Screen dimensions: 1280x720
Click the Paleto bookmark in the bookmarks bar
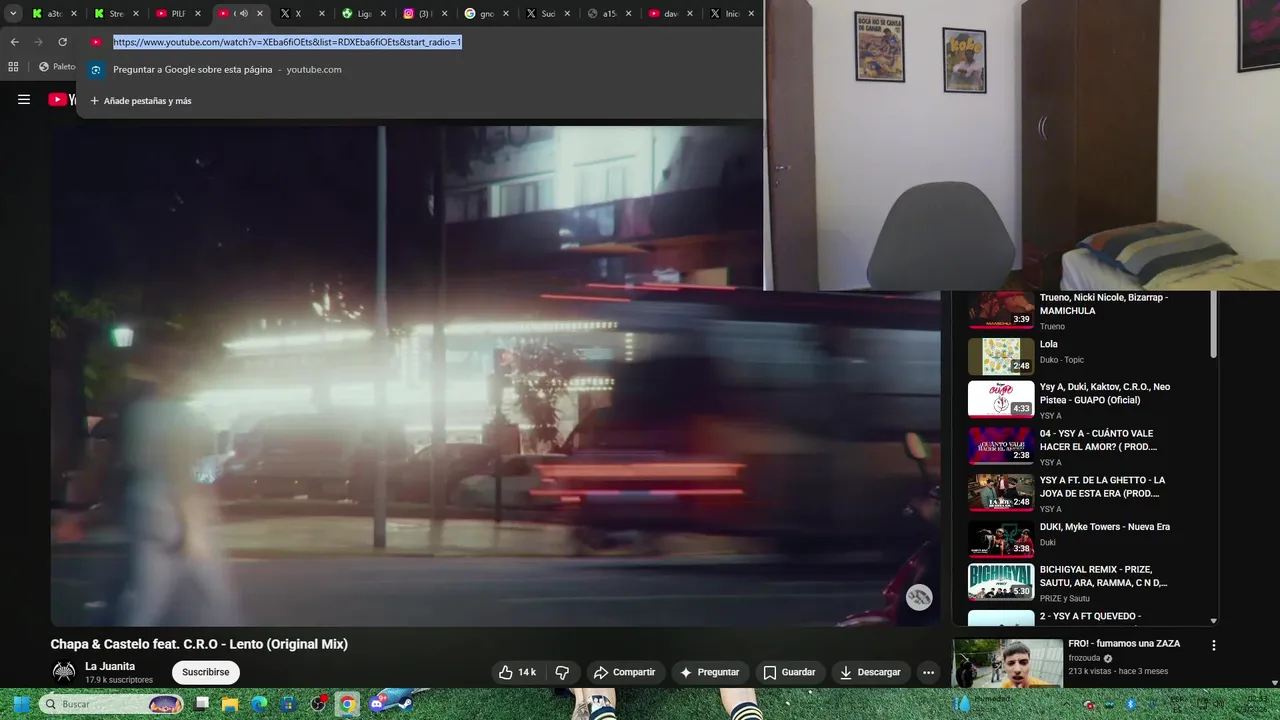57,67
